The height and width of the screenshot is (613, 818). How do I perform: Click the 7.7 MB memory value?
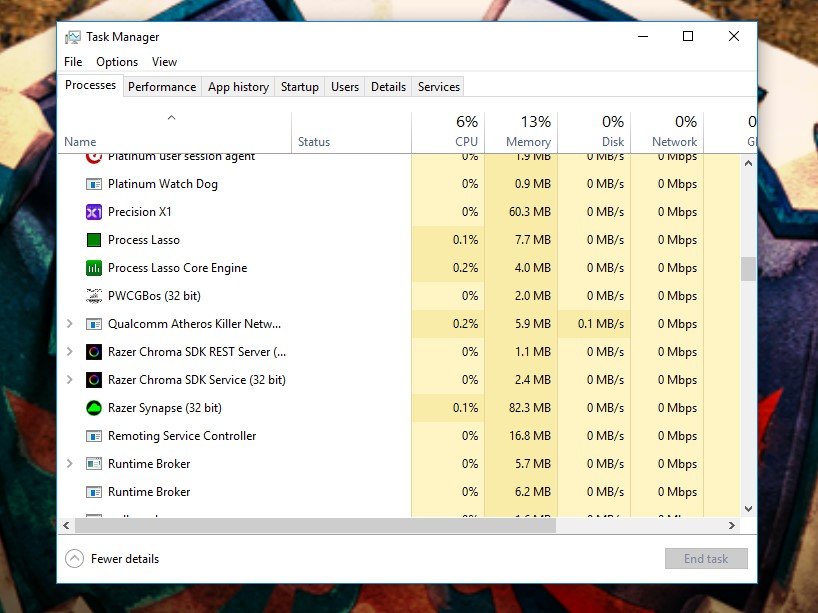click(x=533, y=240)
